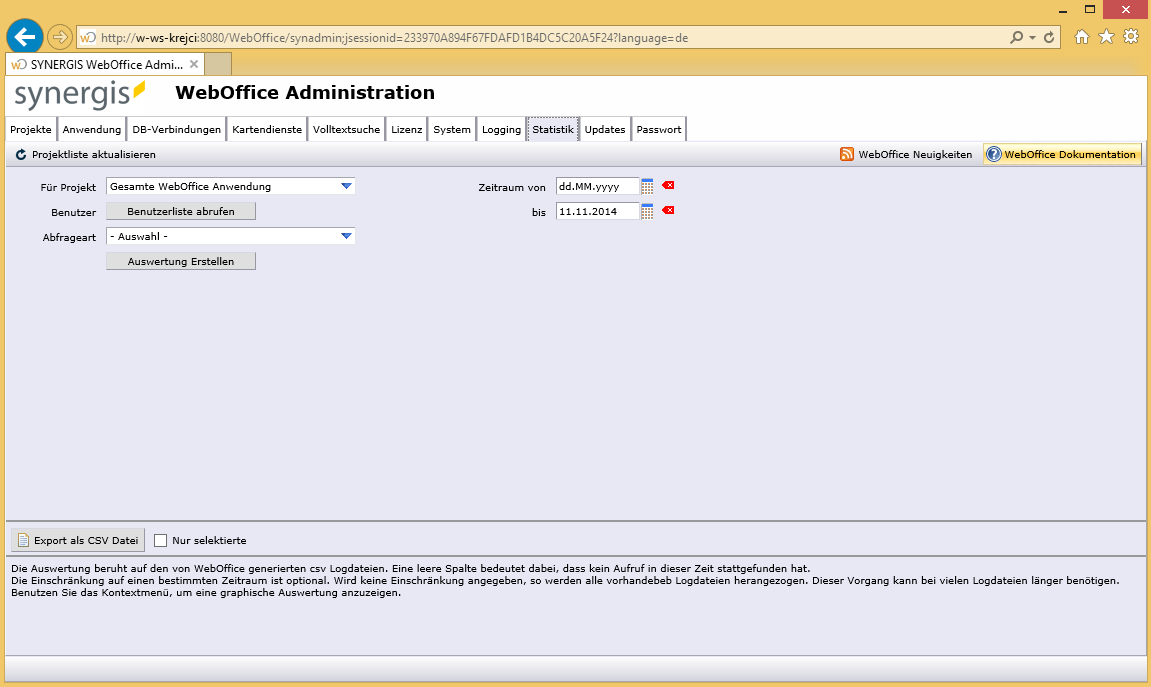Select the Kartendienste tab

coord(266,128)
